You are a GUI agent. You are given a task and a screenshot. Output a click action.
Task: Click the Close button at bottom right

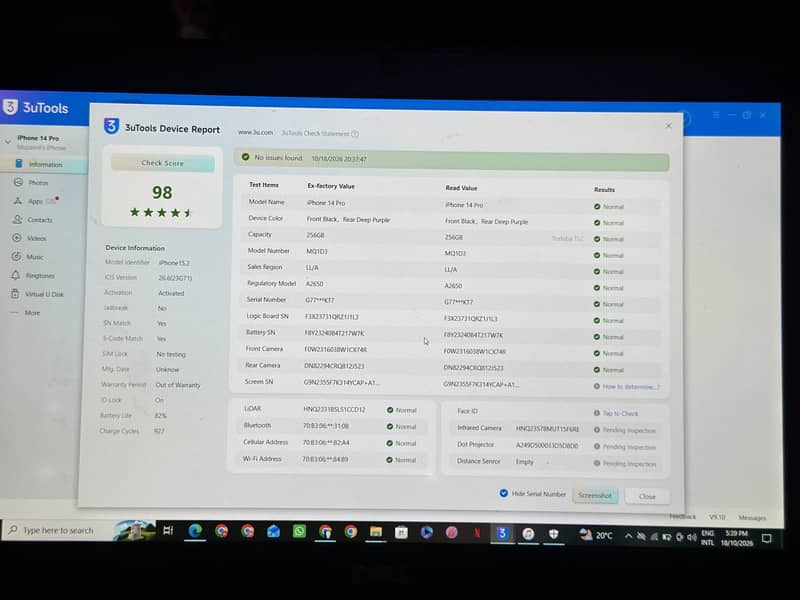click(647, 496)
